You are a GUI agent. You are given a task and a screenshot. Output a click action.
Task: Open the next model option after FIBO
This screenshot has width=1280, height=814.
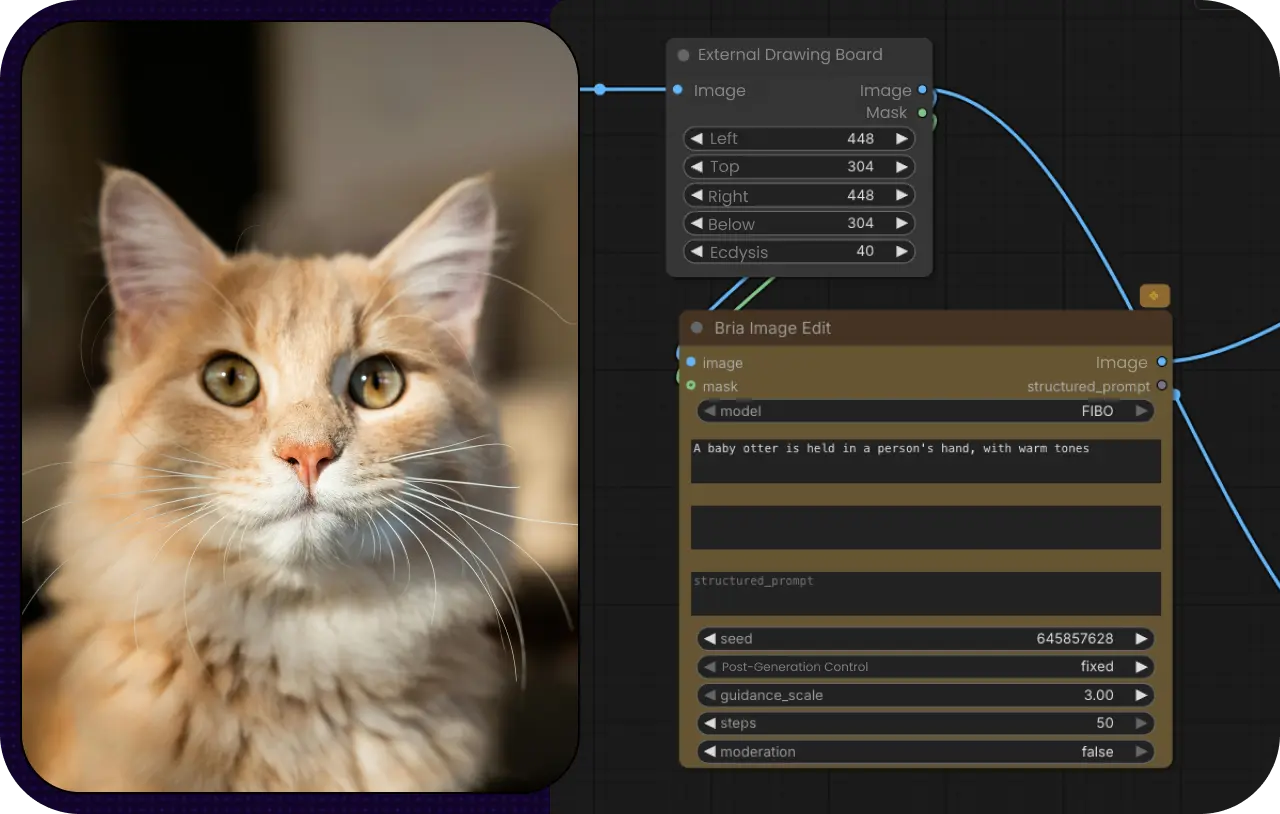(1142, 411)
